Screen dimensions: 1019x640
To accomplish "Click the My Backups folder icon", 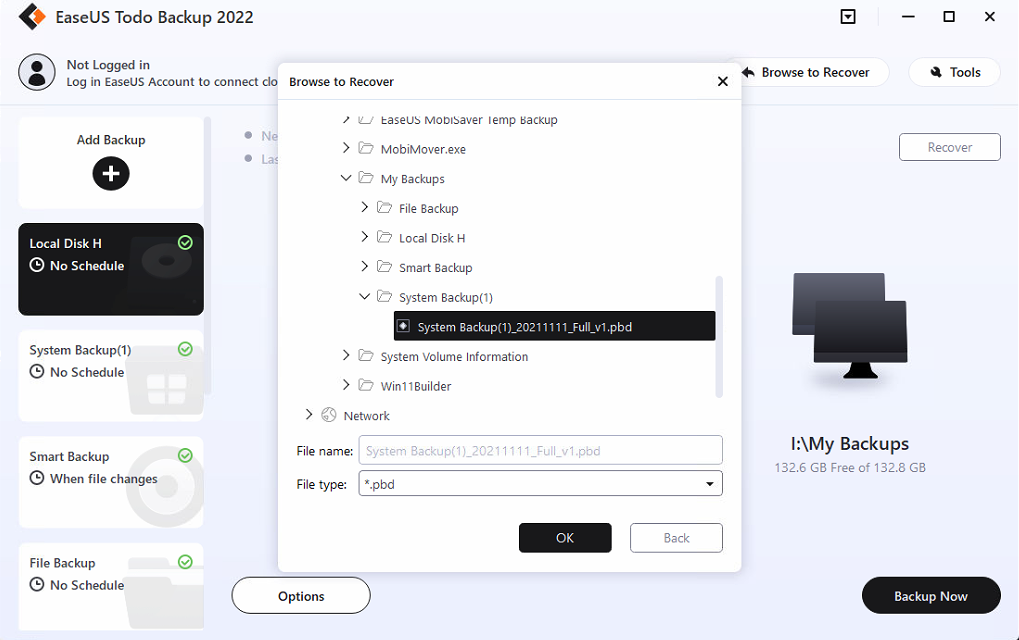I will pyautogui.click(x=366, y=178).
